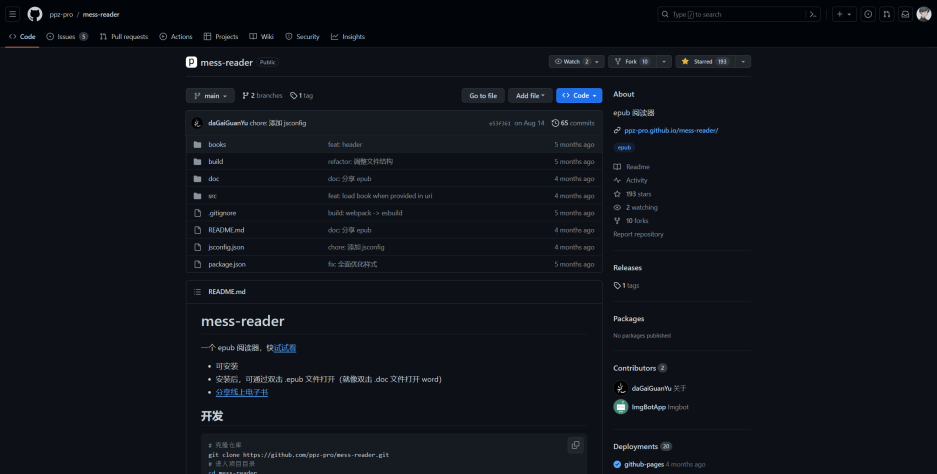This screenshot has height=474, width=937.
Task: Switch to the Code tab
Action: click(22, 36)
